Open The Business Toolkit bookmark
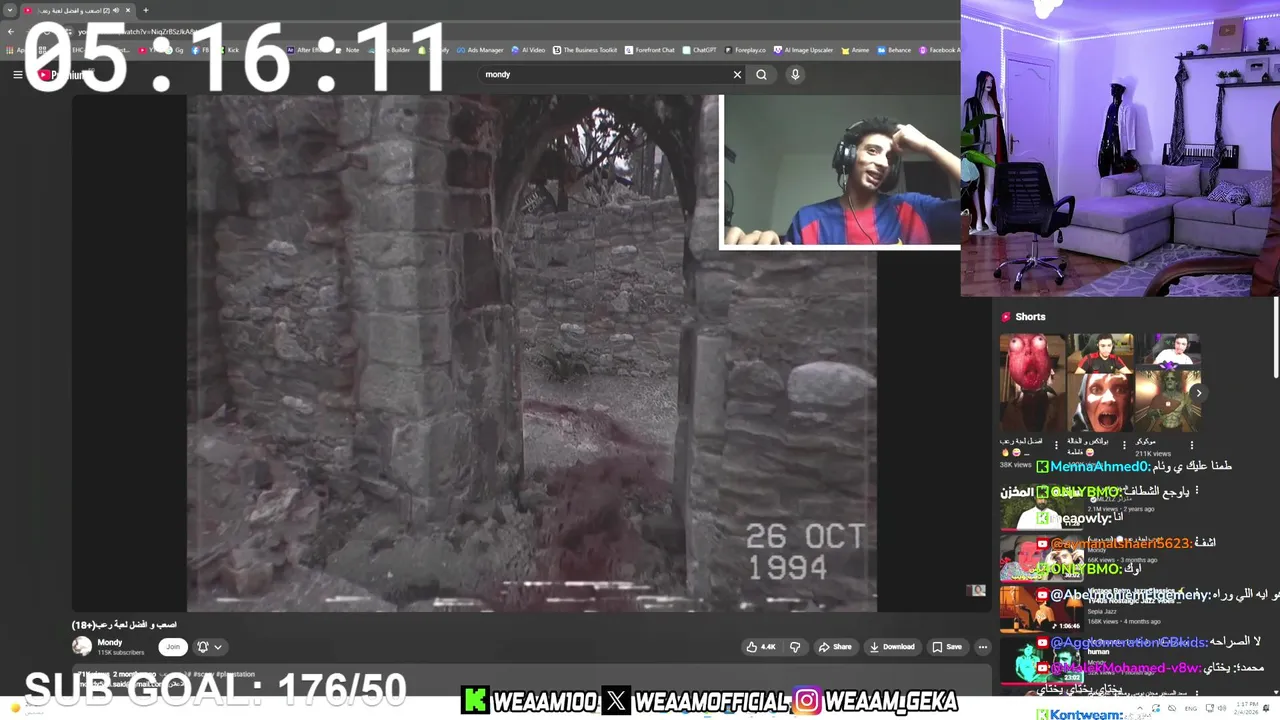Viewport: 1280px width, 720px height. 584,50
